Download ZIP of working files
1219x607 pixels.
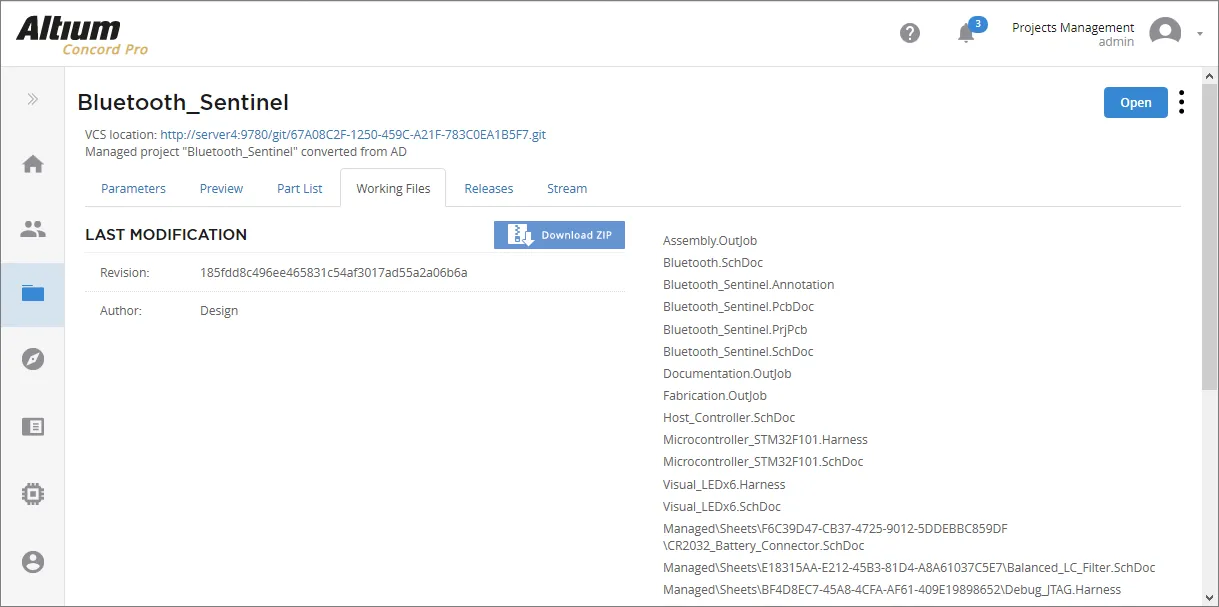pyautogui.click(x=559, y=235)
